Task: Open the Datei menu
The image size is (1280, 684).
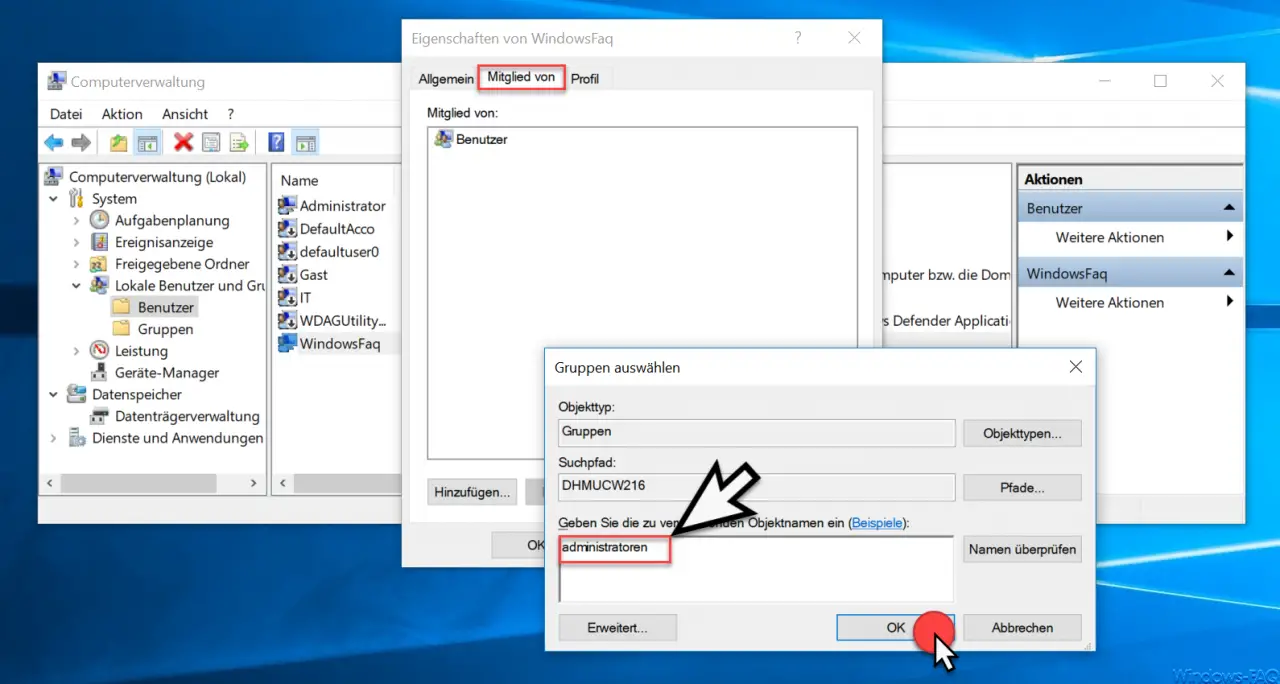Action: pos(66,114)
